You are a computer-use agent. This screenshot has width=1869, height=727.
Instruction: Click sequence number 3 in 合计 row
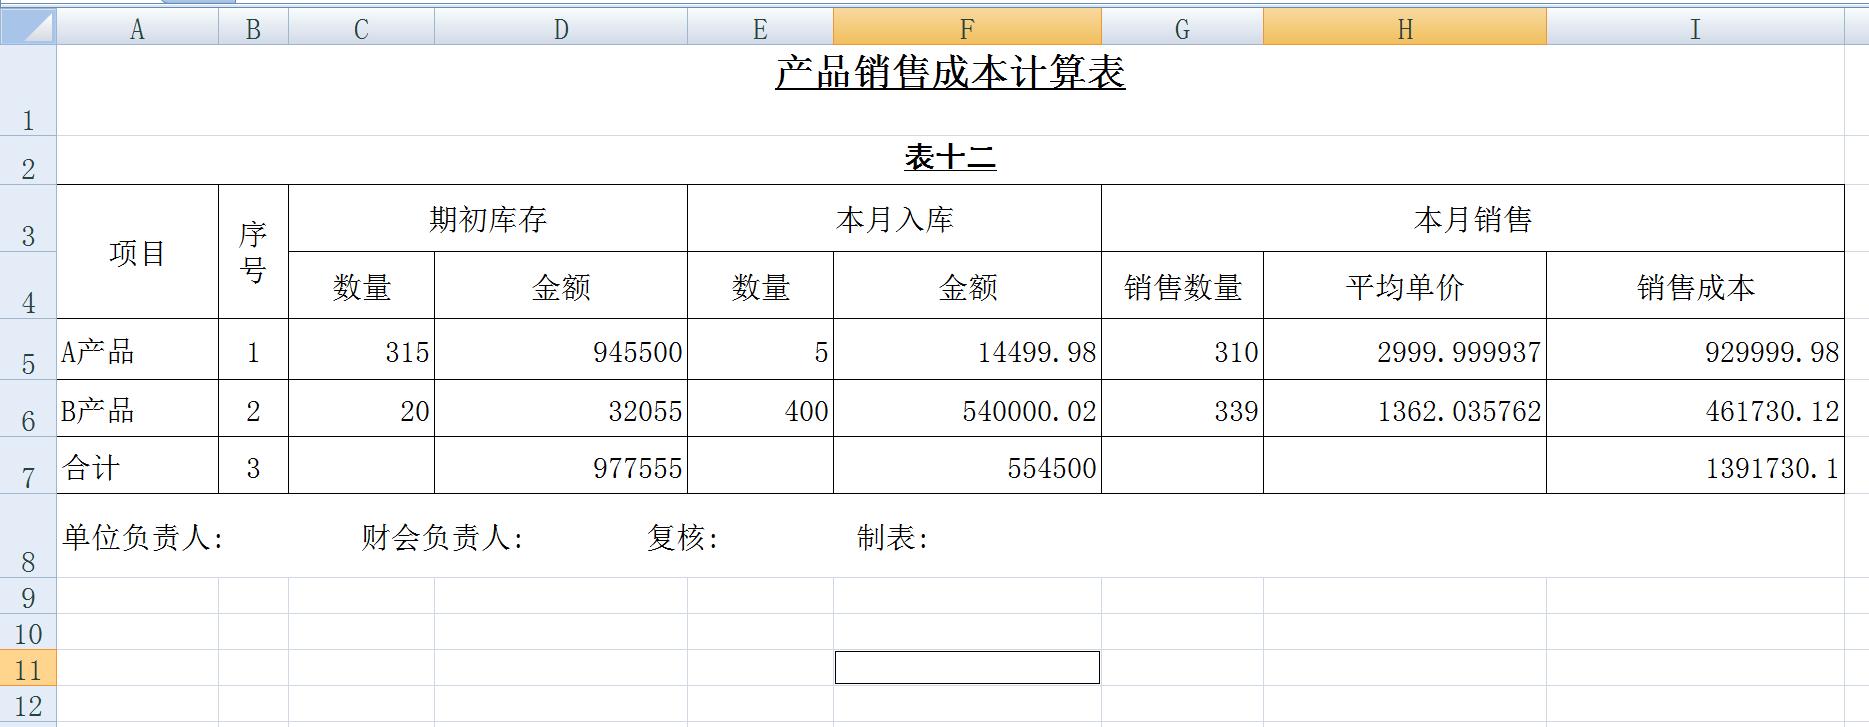(253, 465)
